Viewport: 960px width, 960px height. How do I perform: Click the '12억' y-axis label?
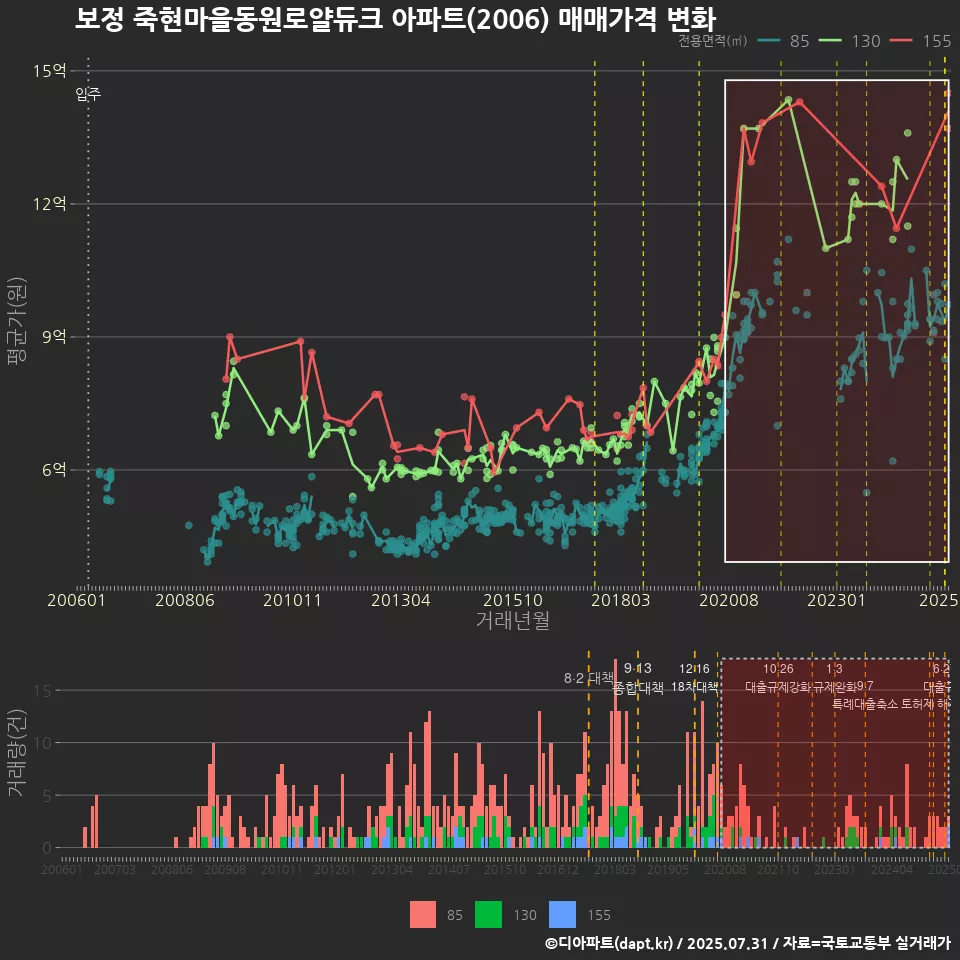coord(50,204)
